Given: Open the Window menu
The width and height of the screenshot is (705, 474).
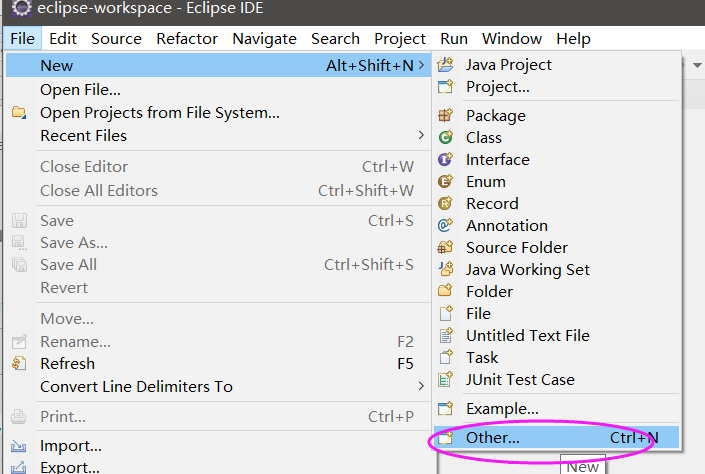Looking at the screenshot, I should pyautogui.click(x=512, y=39).
